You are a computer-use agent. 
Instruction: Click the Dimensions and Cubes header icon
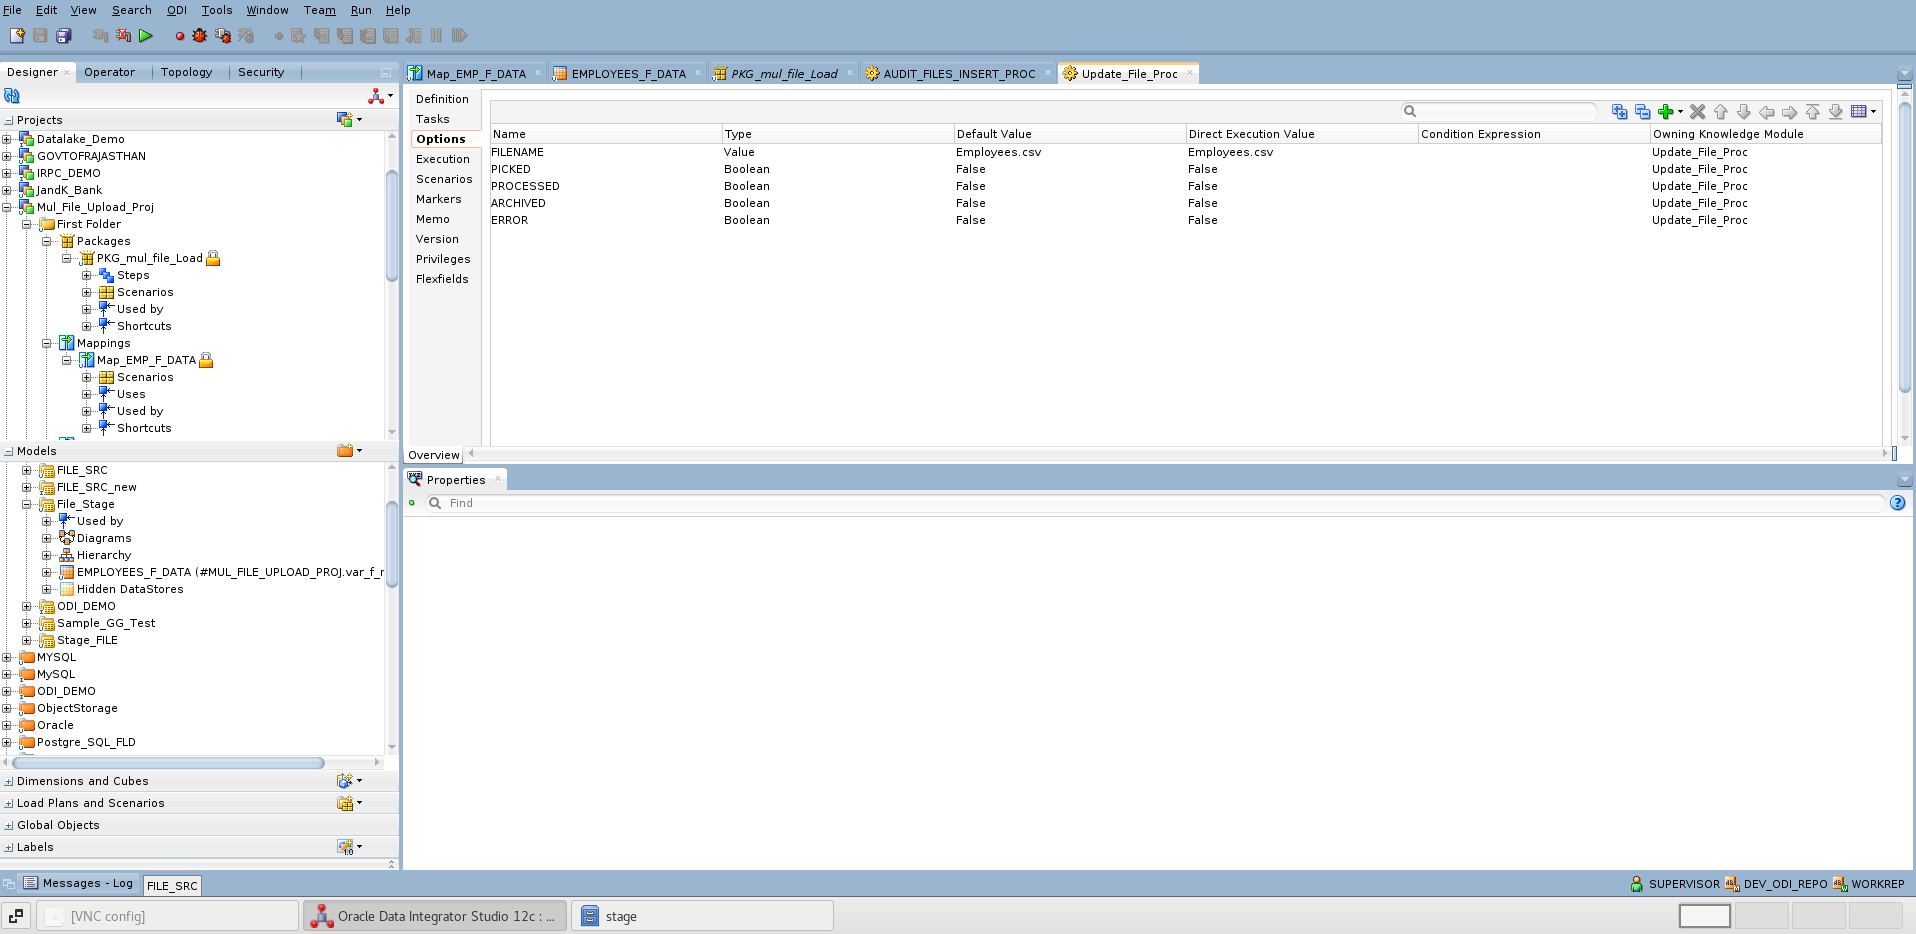pos(345,781)
